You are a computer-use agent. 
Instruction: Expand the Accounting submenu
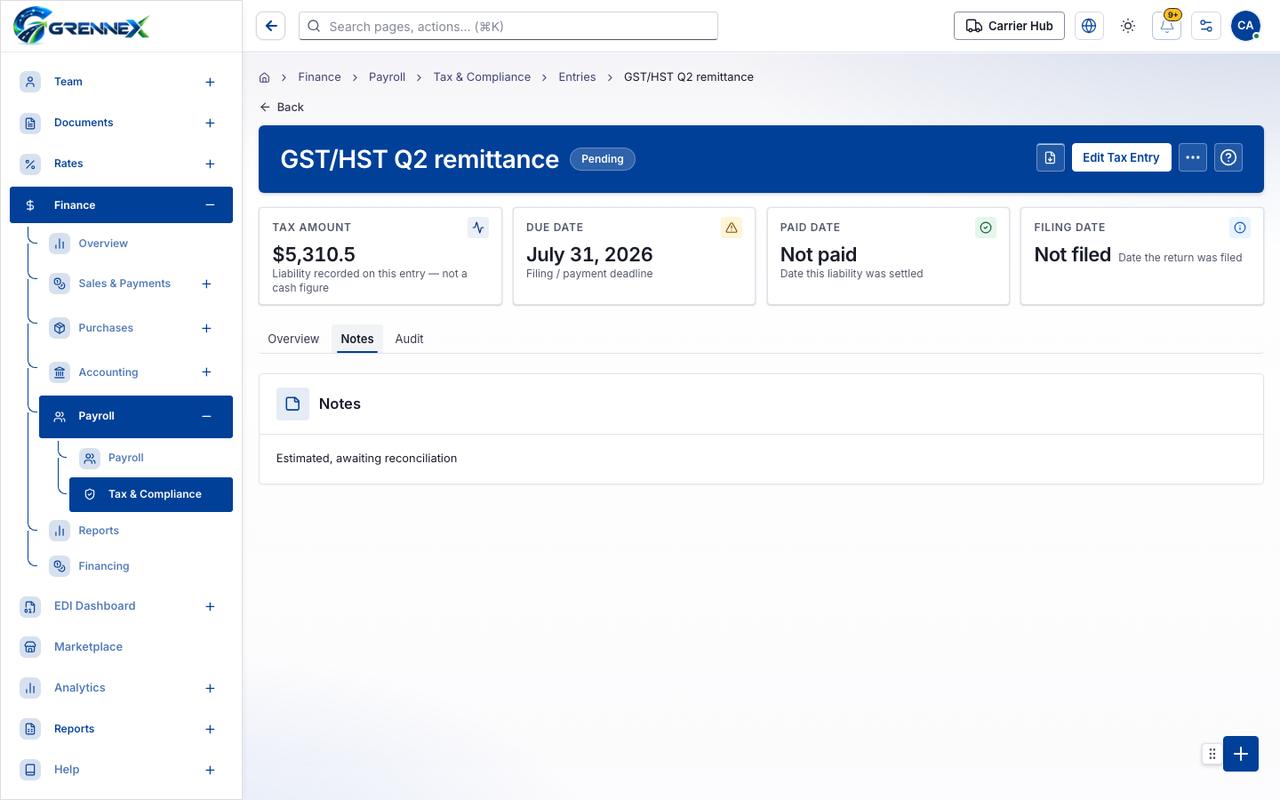pyautogui.click(x=207, y=372)
